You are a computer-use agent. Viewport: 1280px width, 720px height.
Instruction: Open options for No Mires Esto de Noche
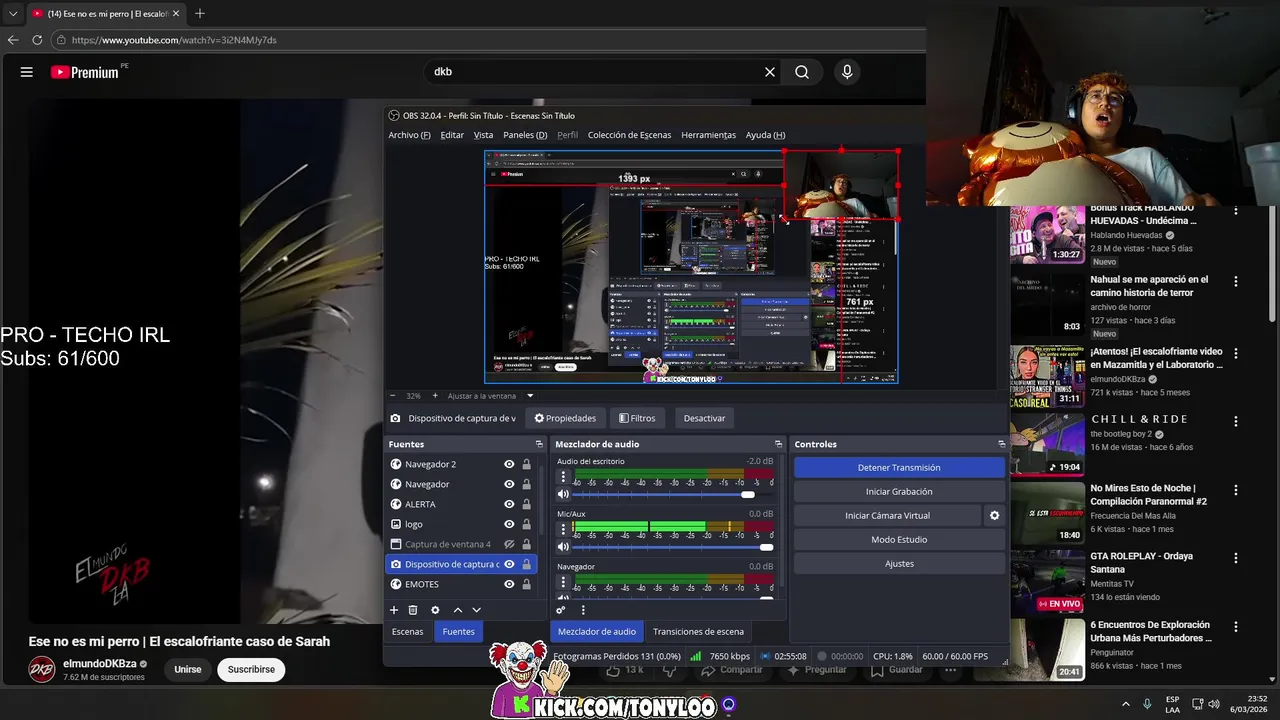[x=1236, y=490]
